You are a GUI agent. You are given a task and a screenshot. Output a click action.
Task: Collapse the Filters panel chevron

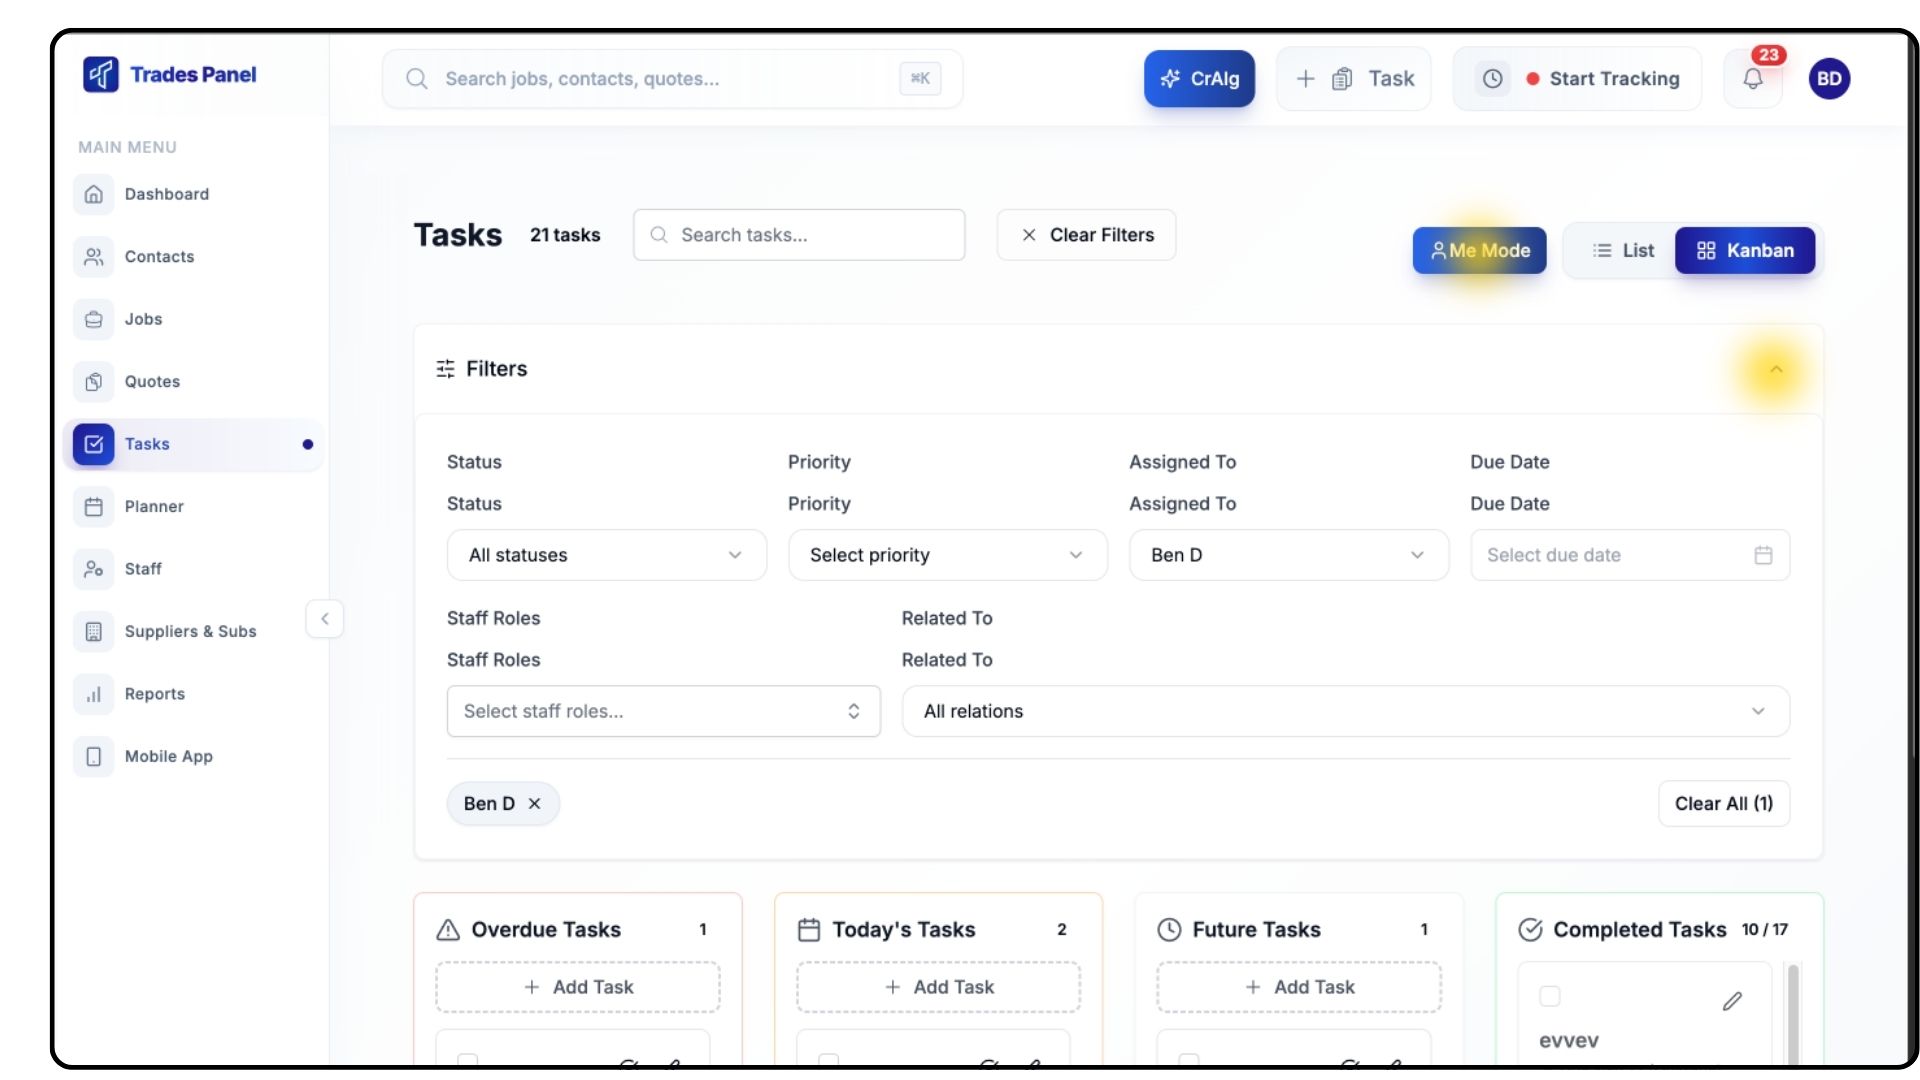click(x=1776, y=369)
